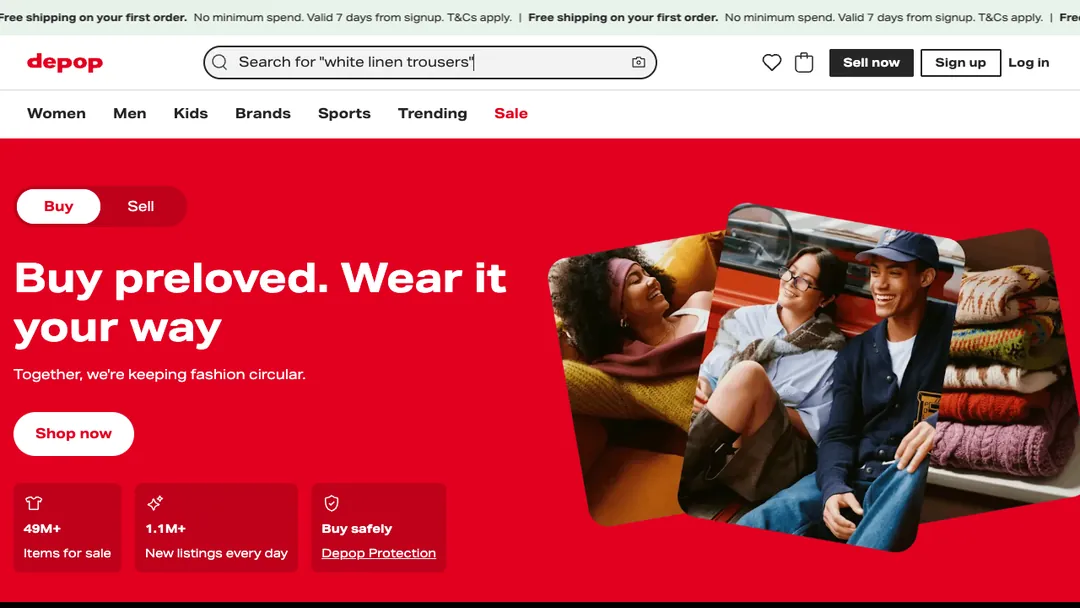Screen dimensions: 1080x608
Task: Open the Men menu
Action: pyautogui.click(x=129, y=114)
